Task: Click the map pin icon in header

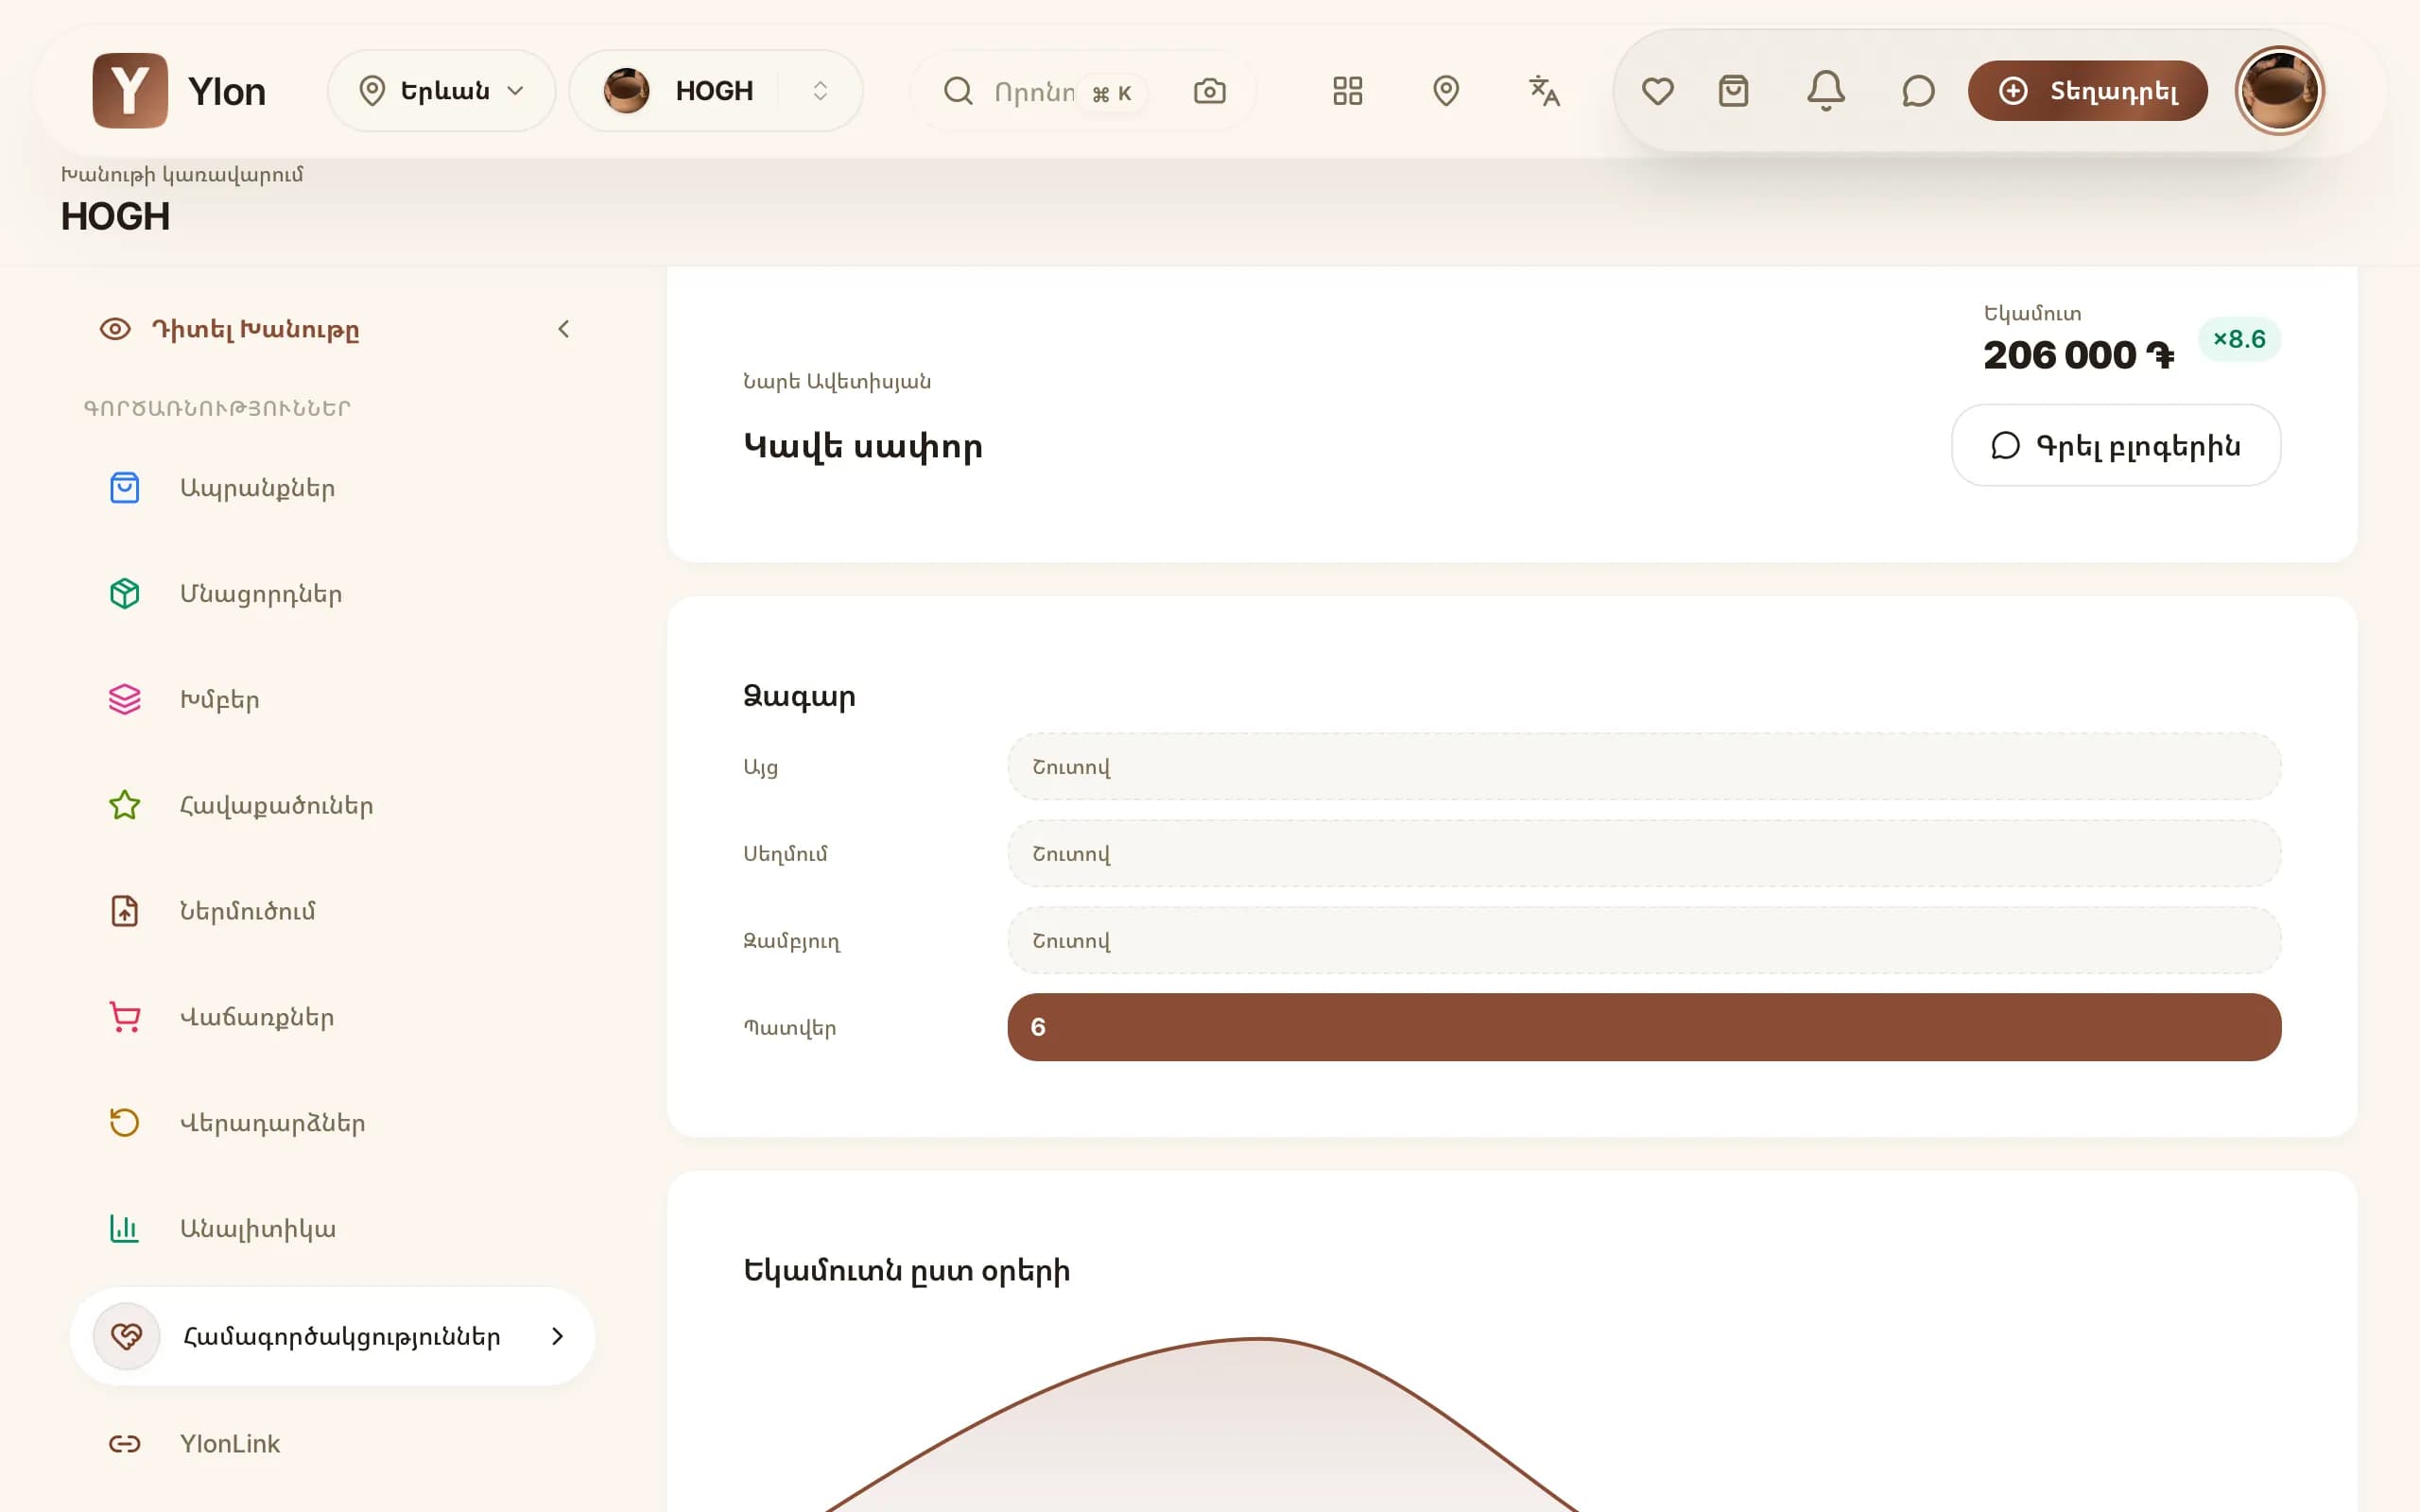Action: (1445, 91)
